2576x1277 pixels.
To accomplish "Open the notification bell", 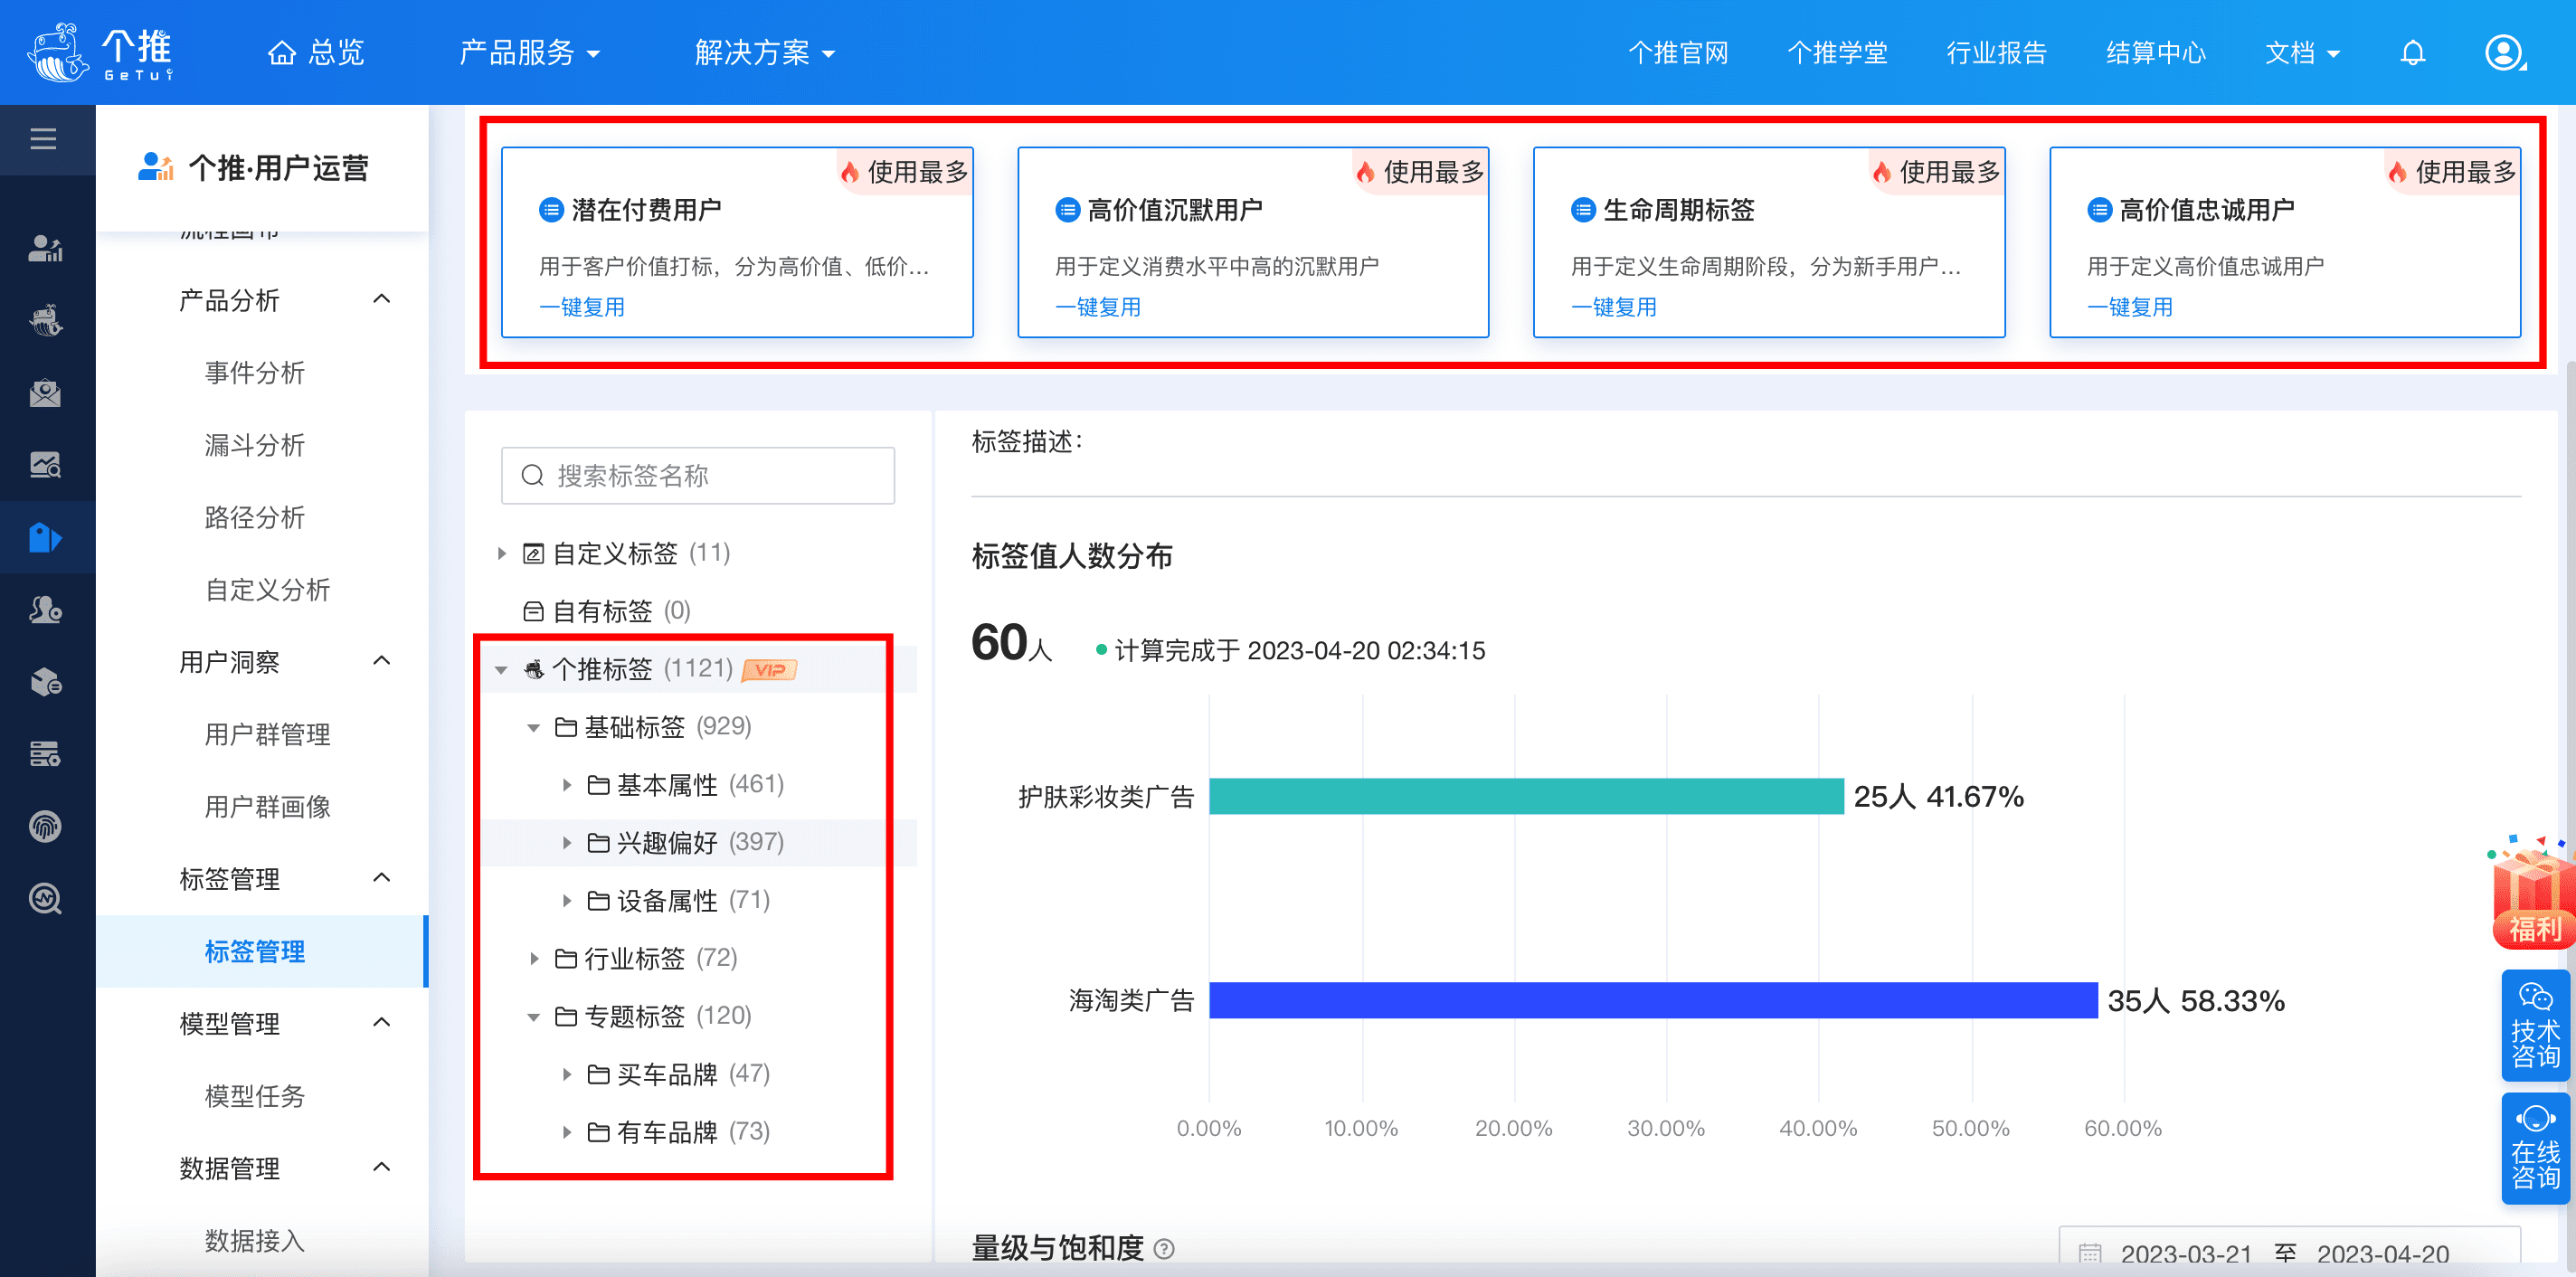I will click(2412, 52).
